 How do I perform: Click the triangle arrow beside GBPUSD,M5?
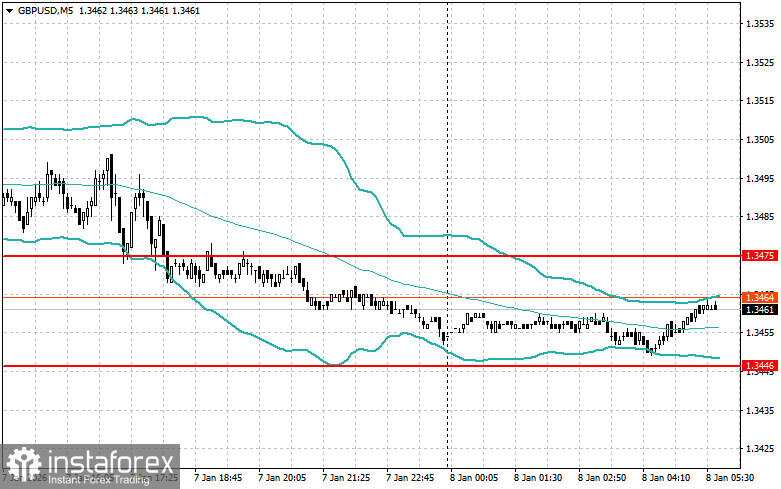(x=9, y=11)
